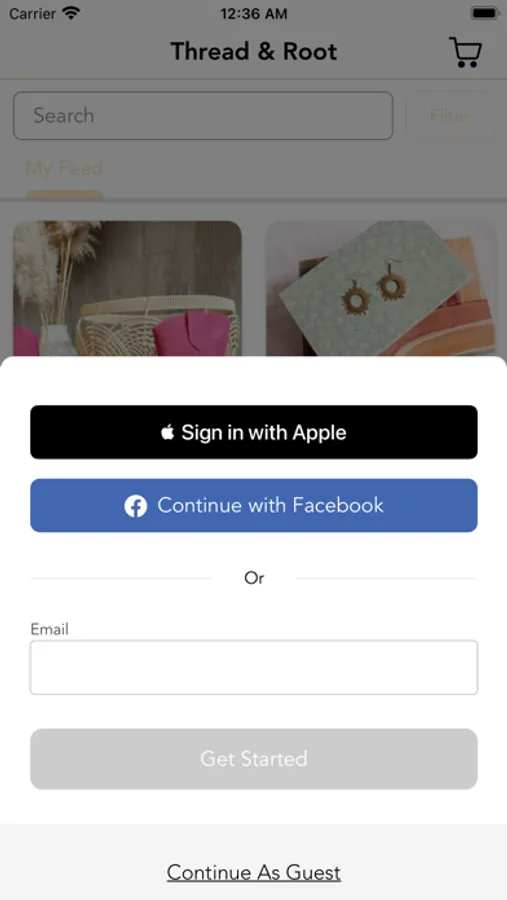Continue with Facebook

click(x=254, y=506)
